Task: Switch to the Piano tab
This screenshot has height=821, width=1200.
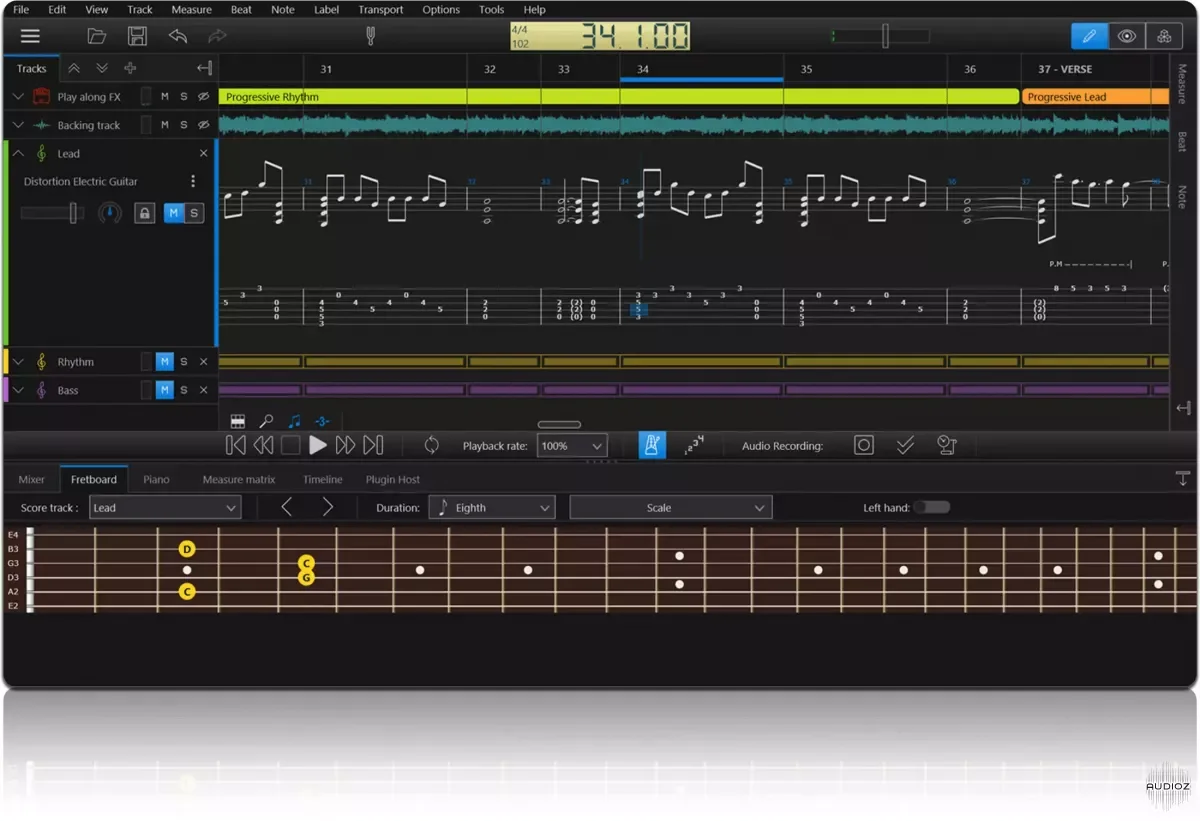Action: (156, 479)
